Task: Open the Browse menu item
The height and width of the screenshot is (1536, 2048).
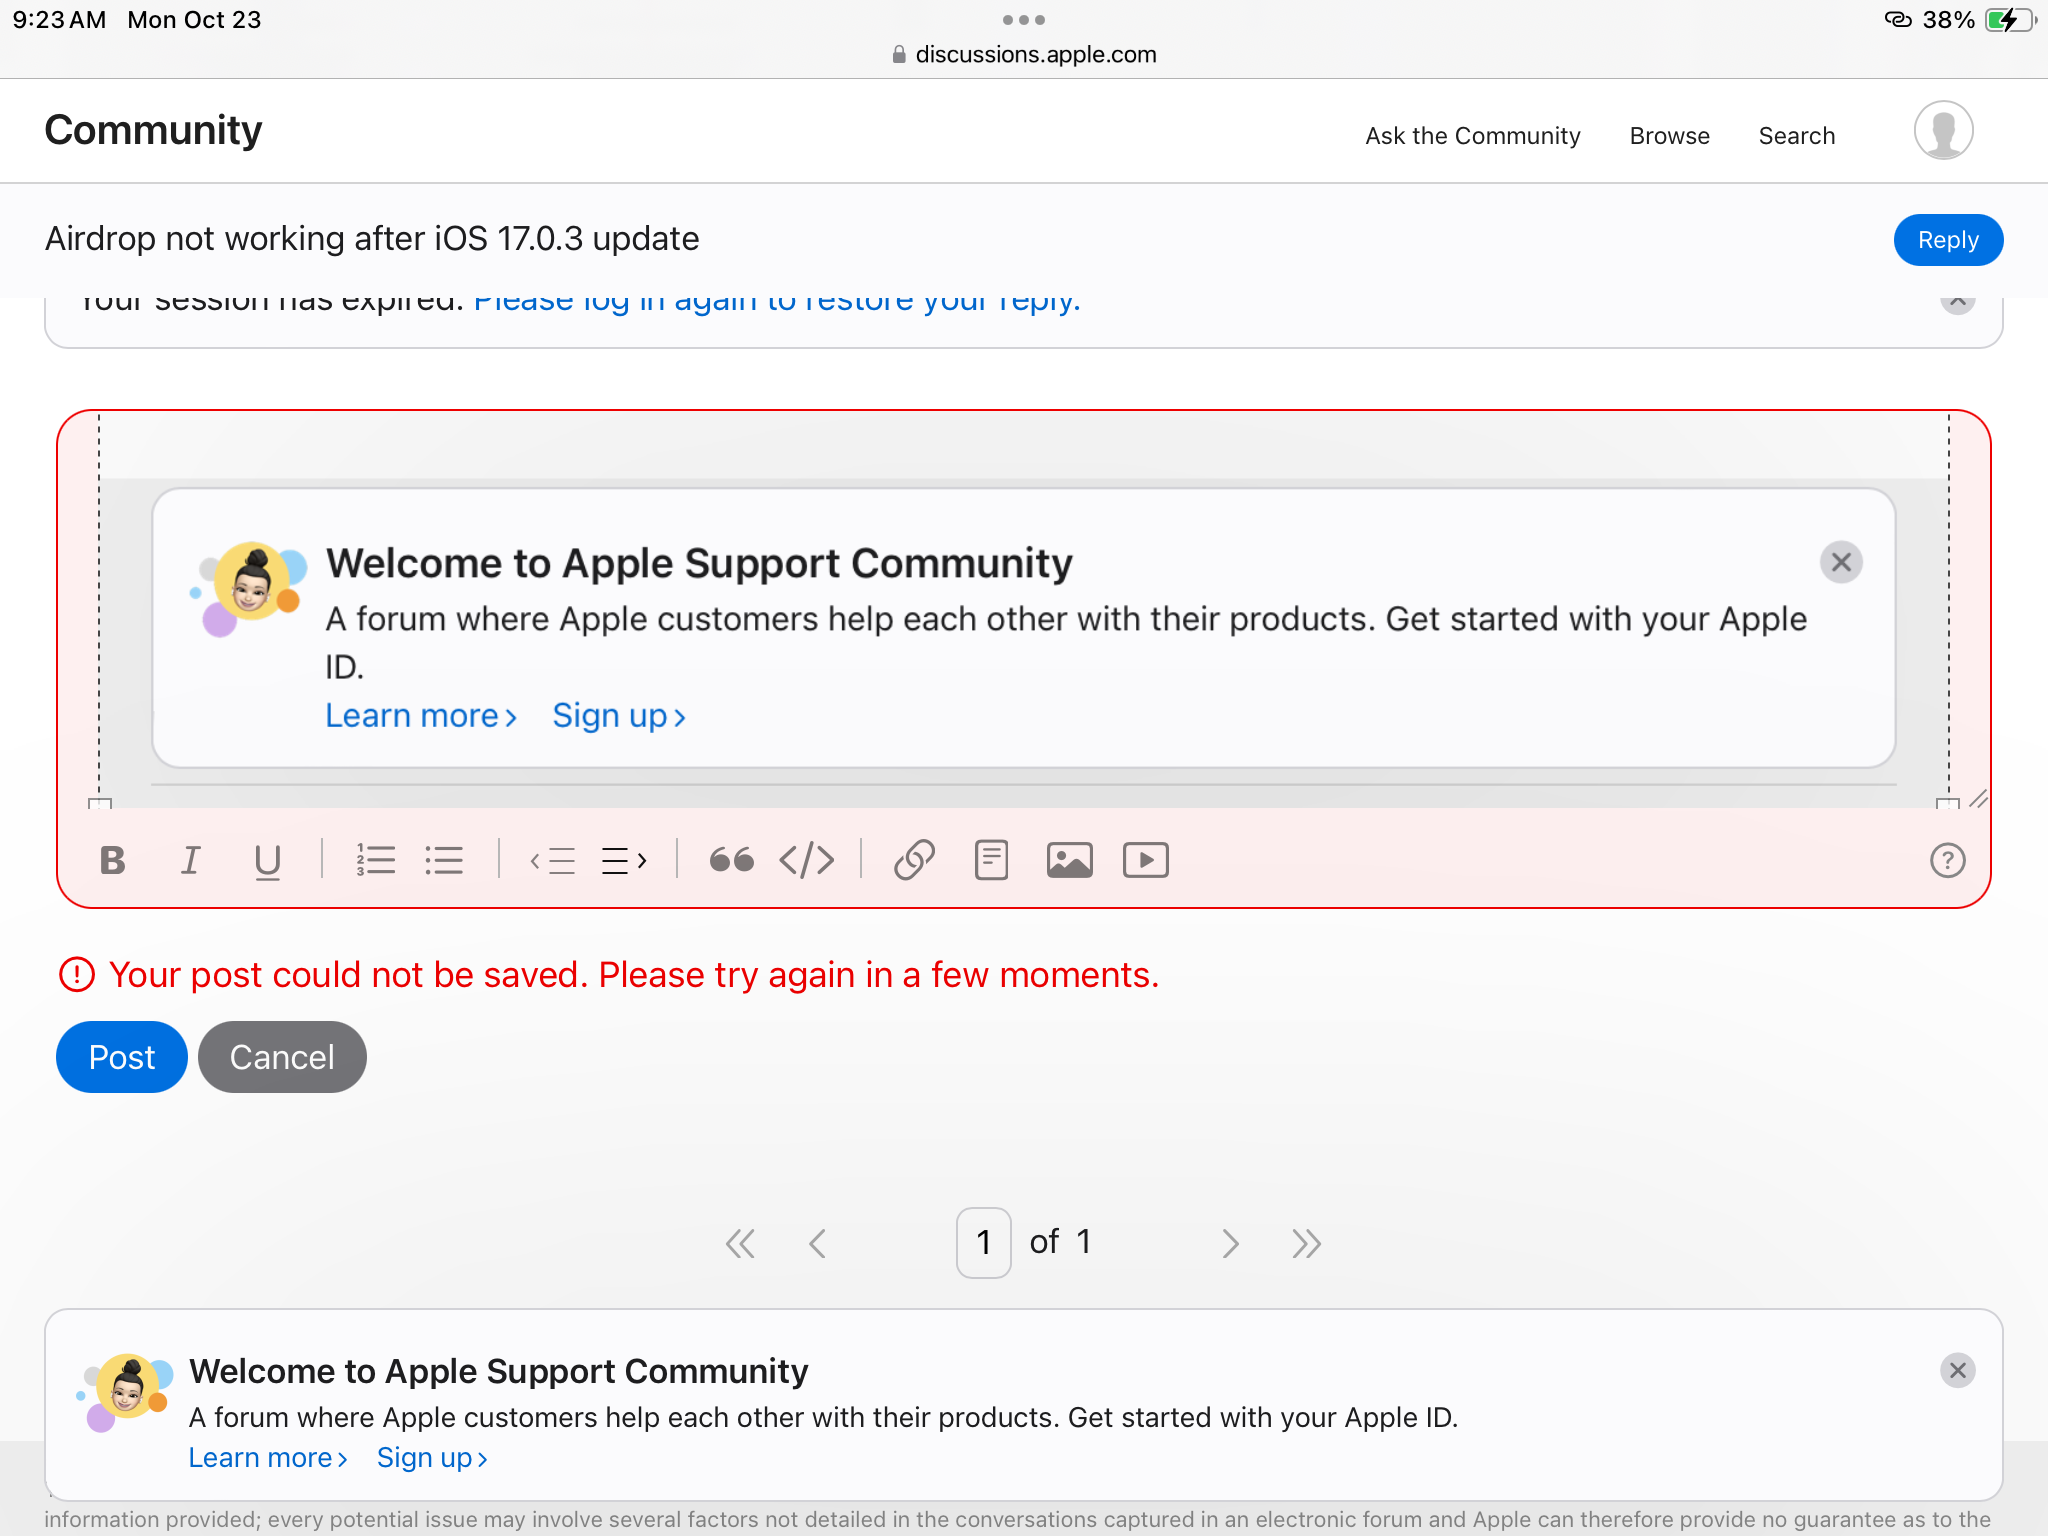Action: (1669, 136)
